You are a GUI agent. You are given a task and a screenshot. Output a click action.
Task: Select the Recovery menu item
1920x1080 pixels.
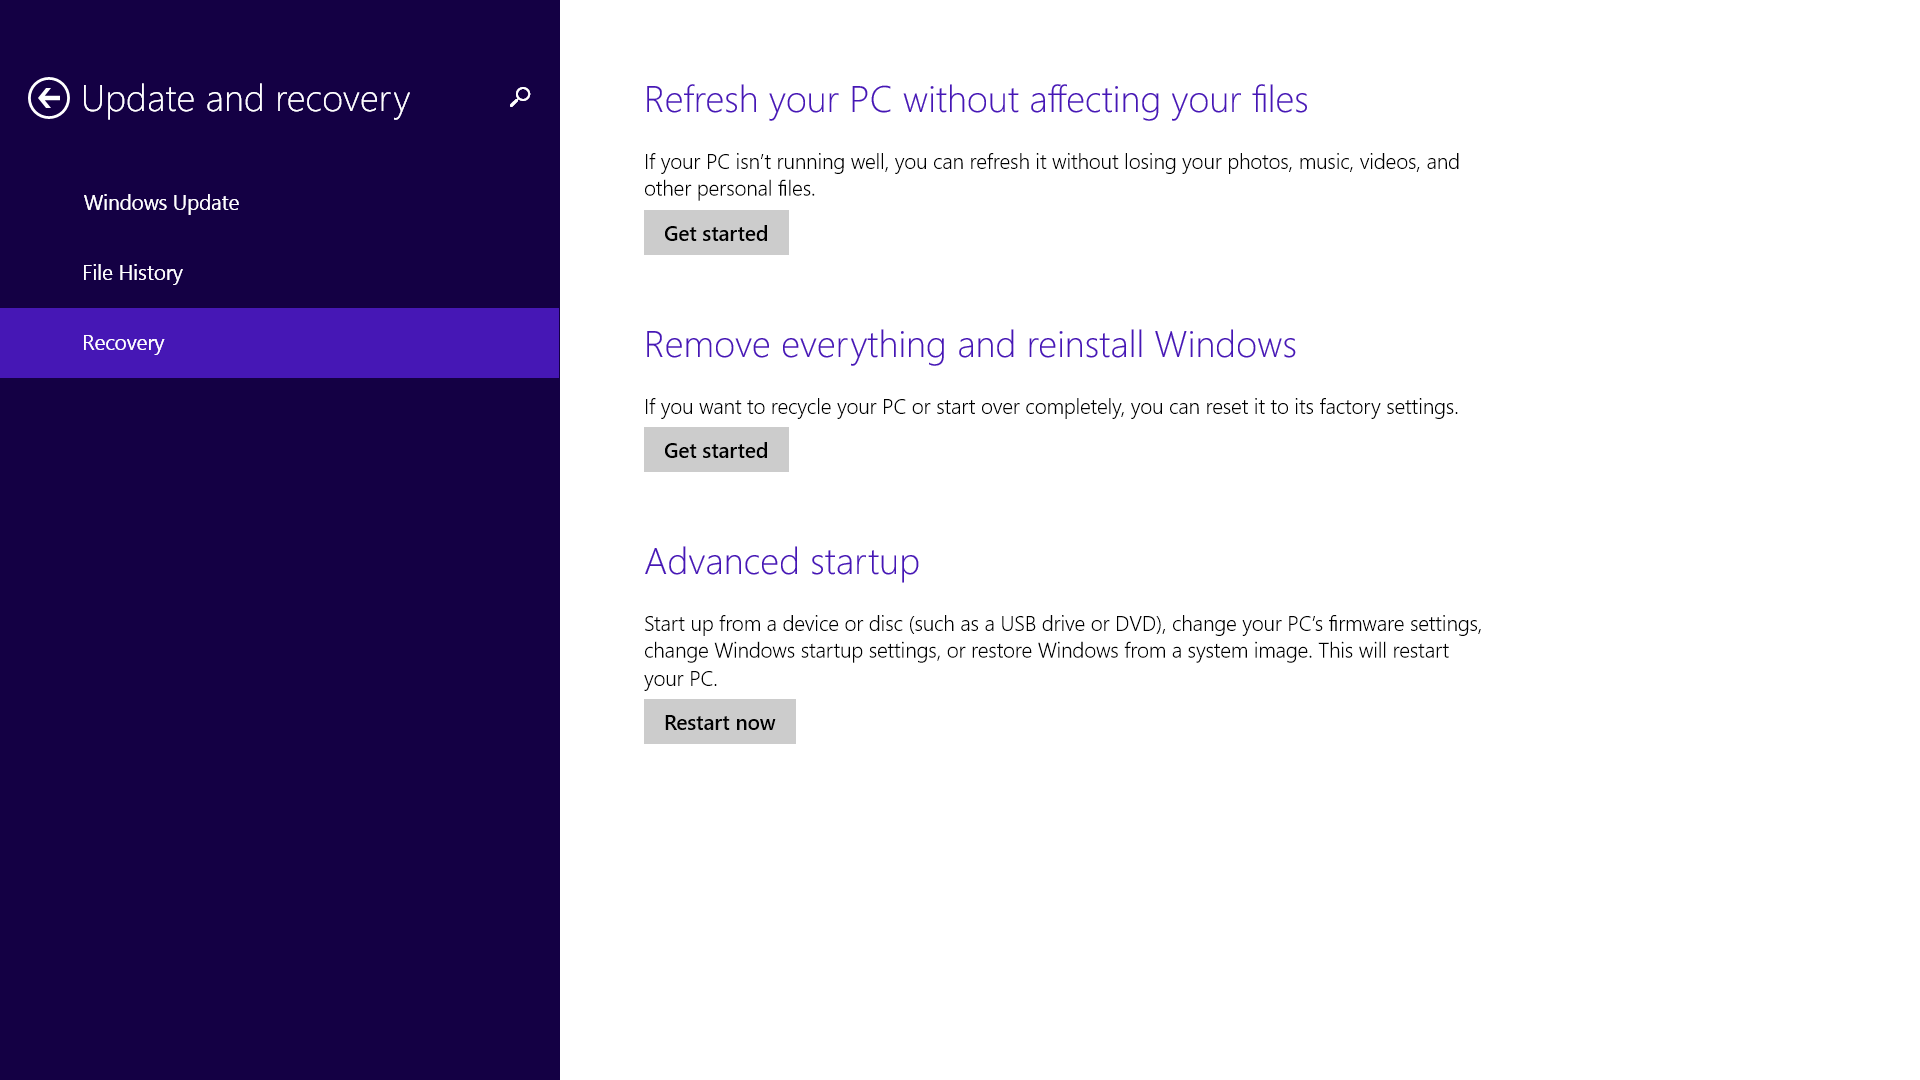(x=123, y=343)
